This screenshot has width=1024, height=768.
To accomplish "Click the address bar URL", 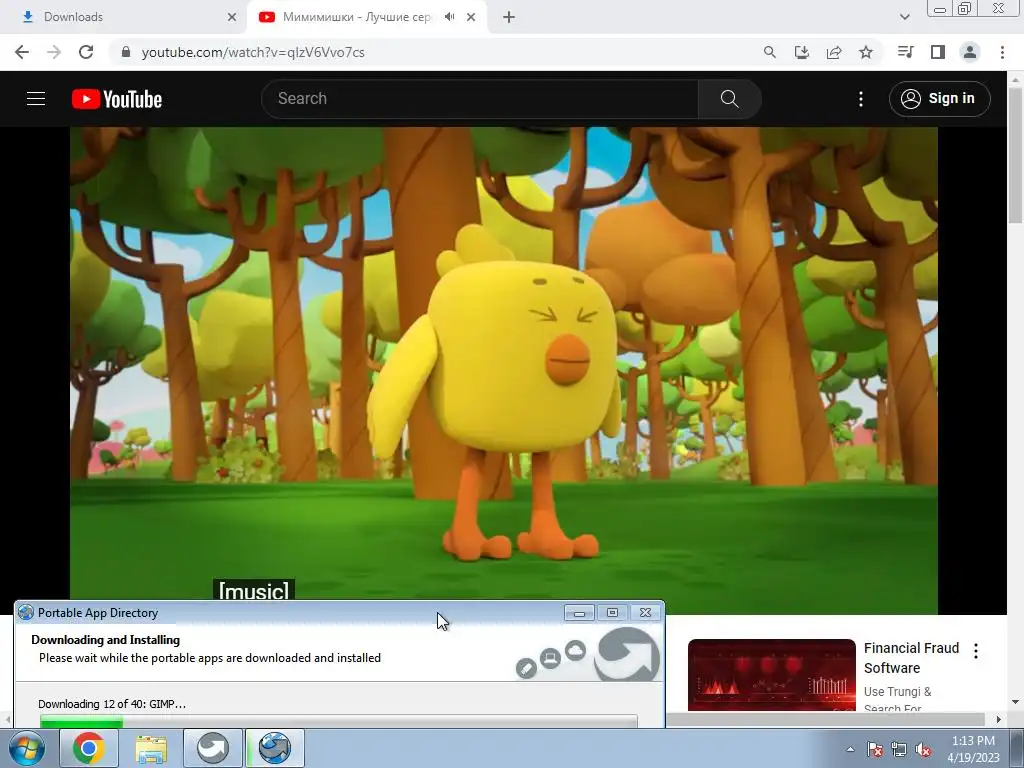I will (x=253, y=52).
